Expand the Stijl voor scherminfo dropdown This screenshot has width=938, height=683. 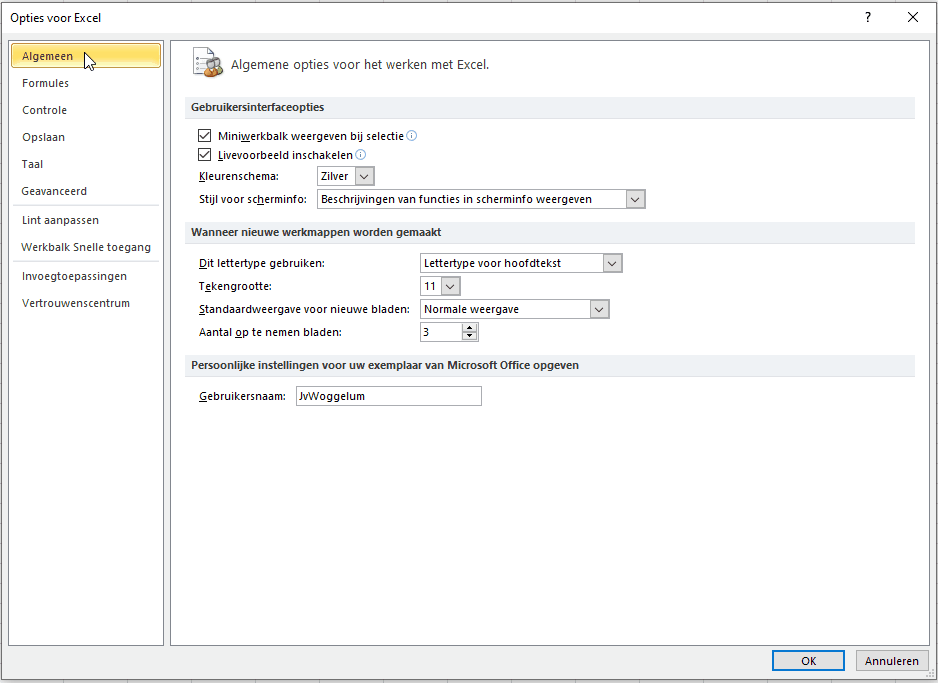[482, 199]
